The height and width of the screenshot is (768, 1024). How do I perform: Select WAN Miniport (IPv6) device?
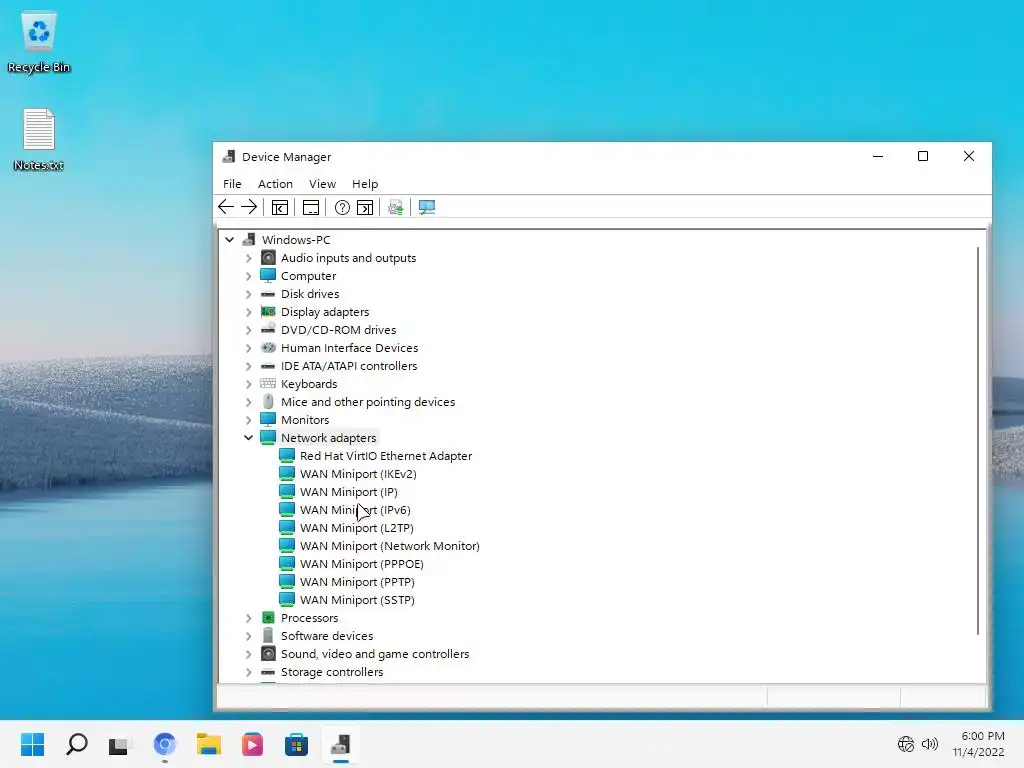[x=355, y=510]
